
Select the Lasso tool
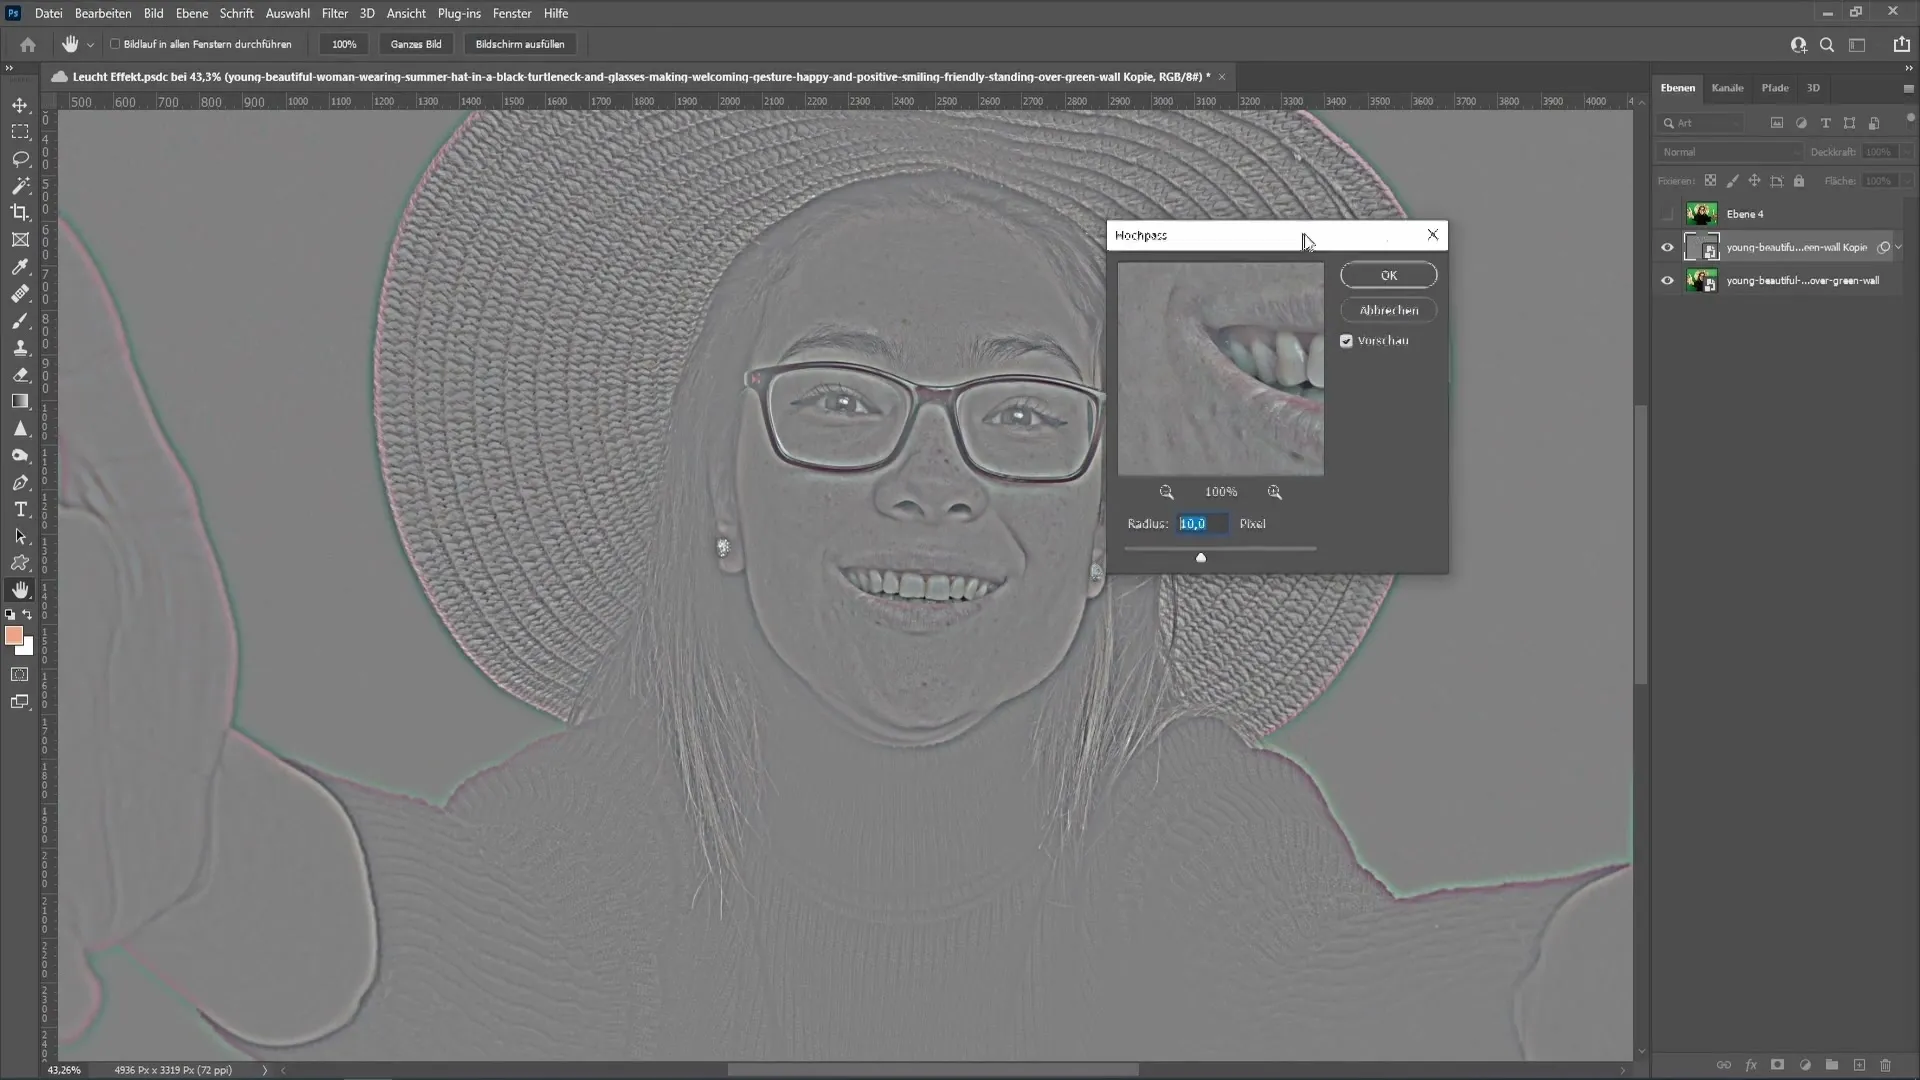pos(20,159)
